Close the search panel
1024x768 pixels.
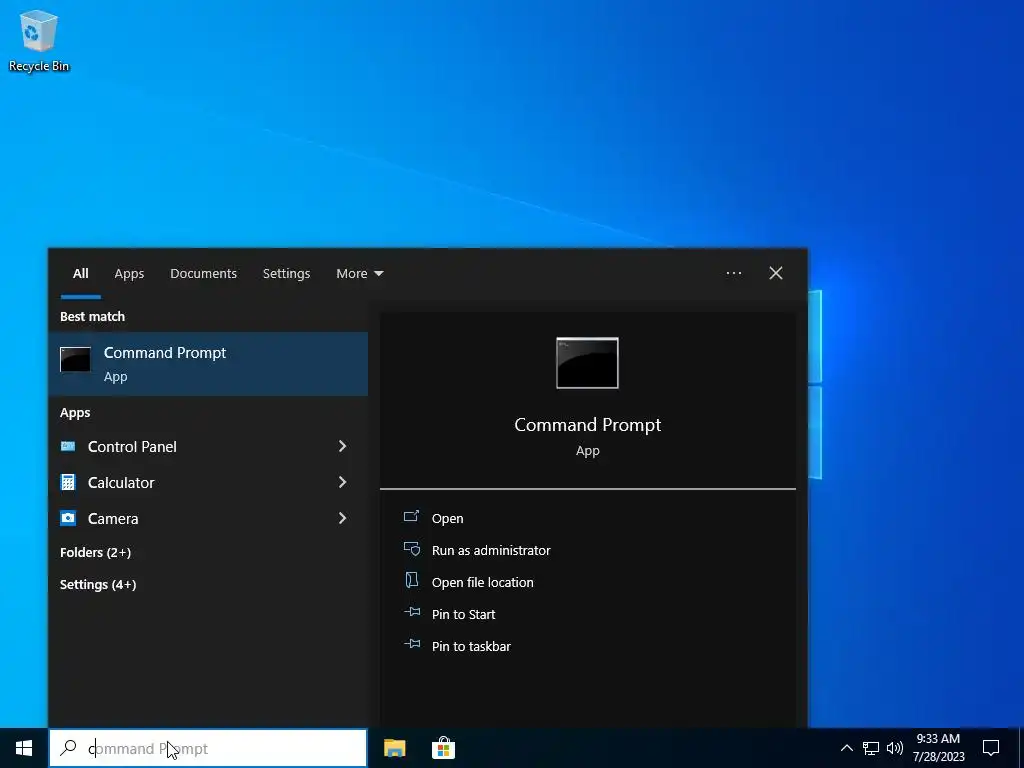click(x=775, y=273)
